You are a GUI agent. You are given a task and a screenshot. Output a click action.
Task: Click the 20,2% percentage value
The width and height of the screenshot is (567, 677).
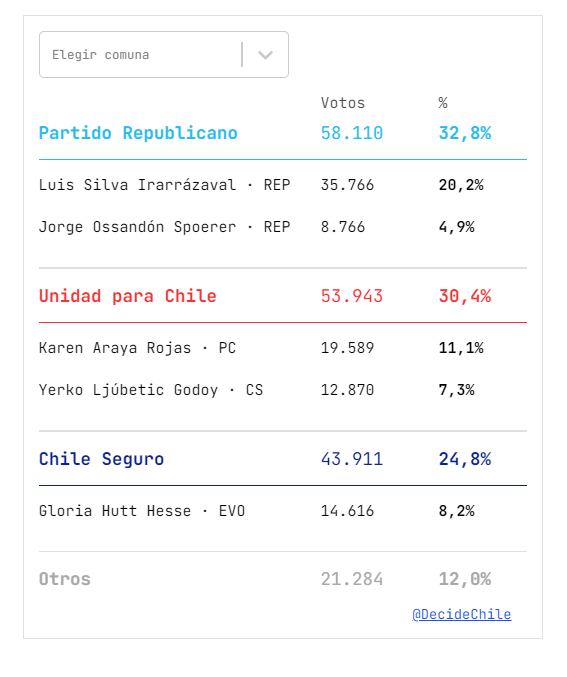[x=461, y=185]
